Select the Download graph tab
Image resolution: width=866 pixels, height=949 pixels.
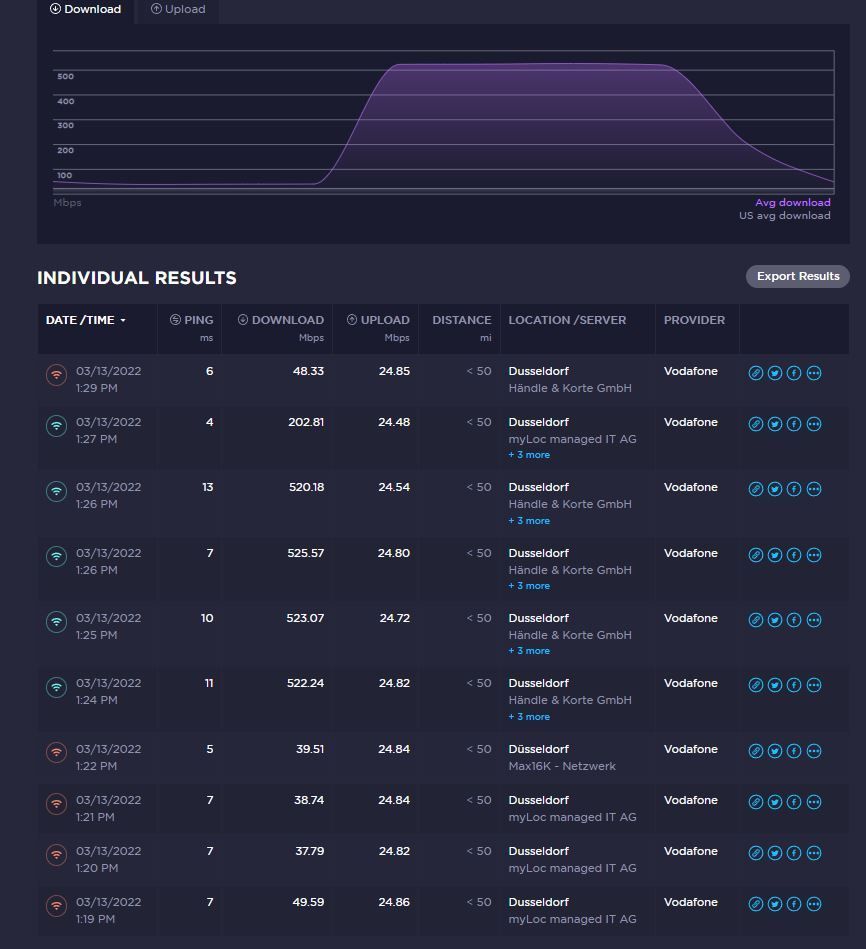tap(86, 9)
